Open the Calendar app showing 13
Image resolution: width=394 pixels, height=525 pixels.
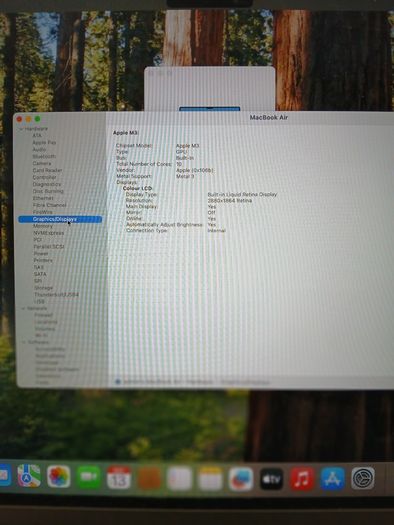click(119, 477)
